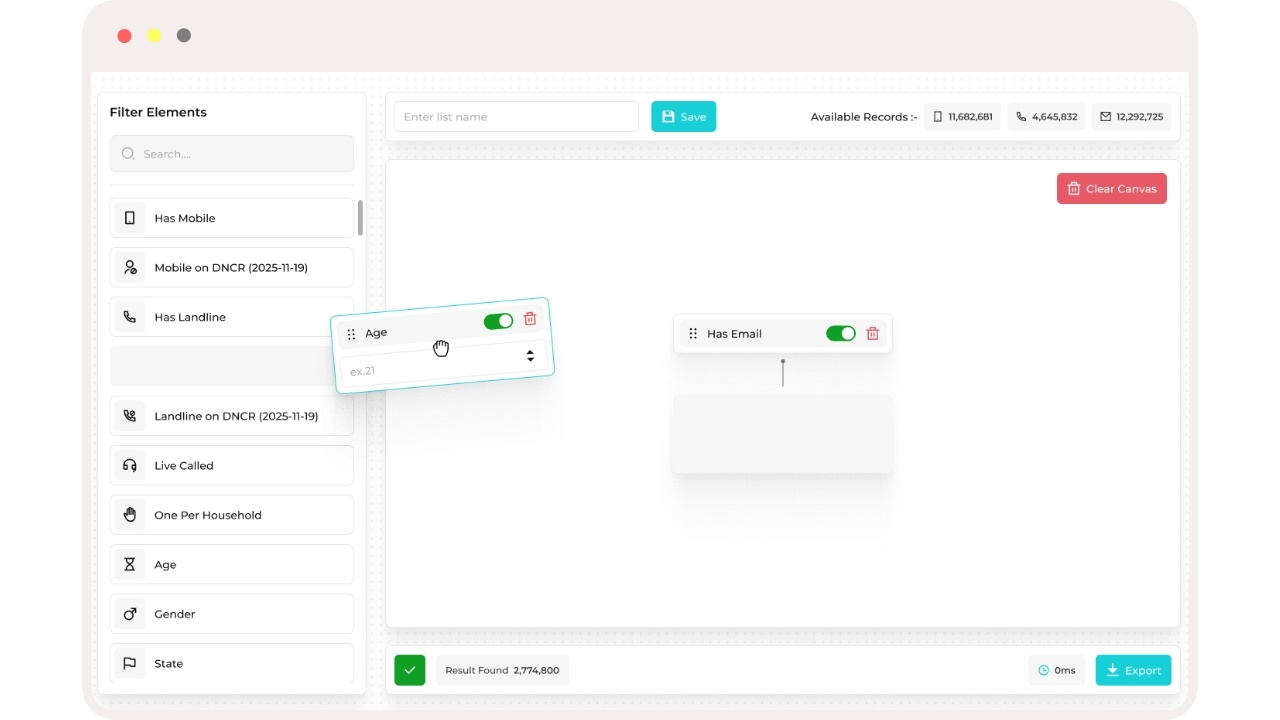The height and width of the screenshot is (720, 1280).
Task: Click the filter list scrollbar
Action: 360,217
